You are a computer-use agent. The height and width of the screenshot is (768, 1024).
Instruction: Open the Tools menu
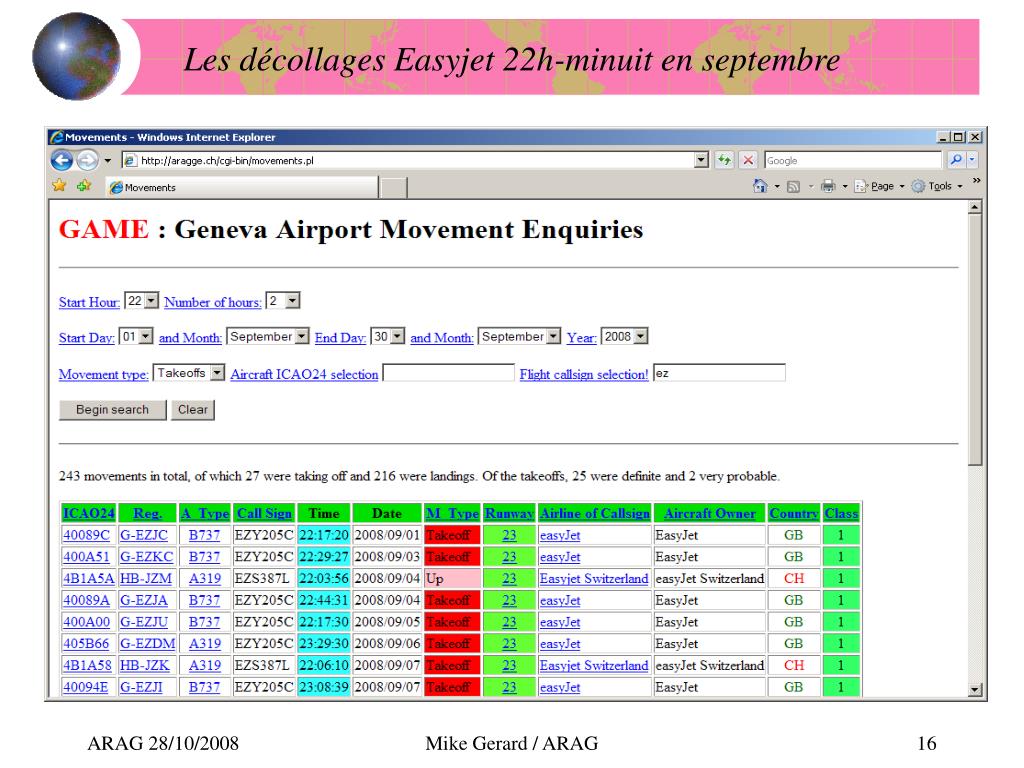click(x=937, y=186)
